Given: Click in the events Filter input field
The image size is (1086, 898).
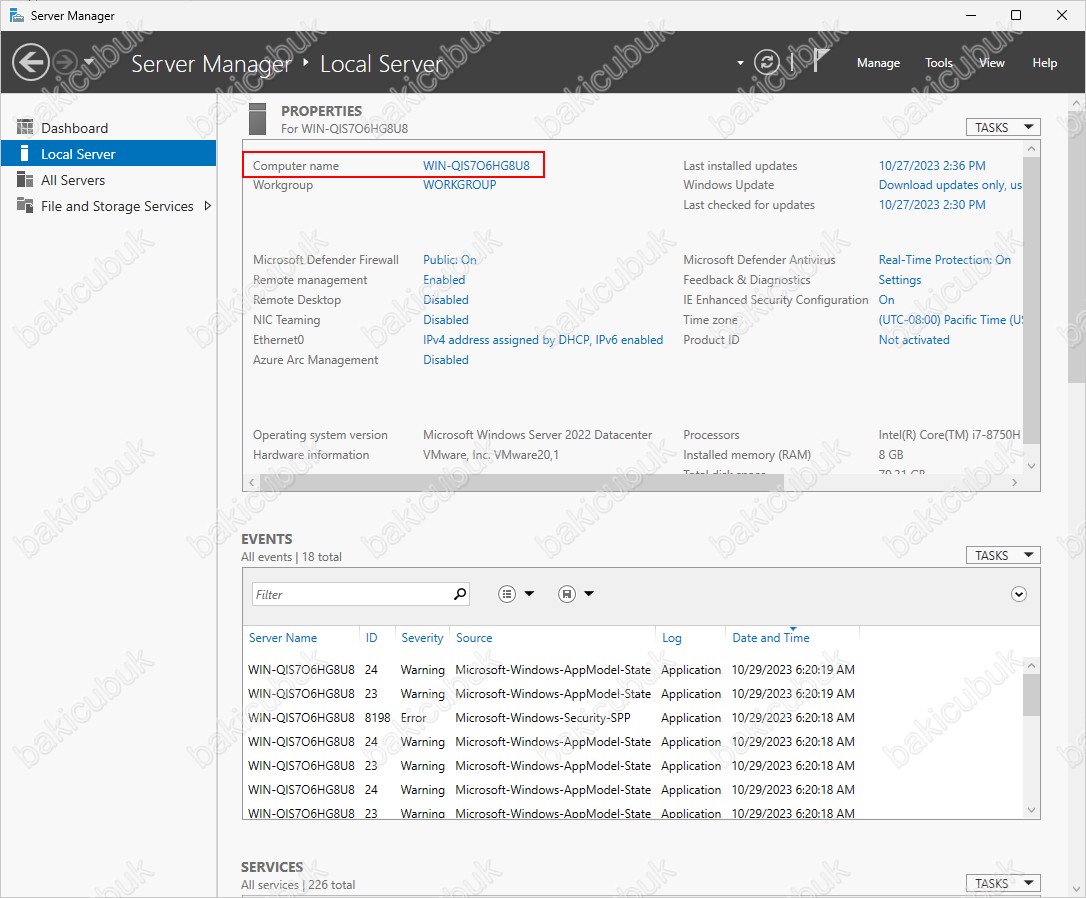Looking at the screenshot, I should coord(350,594).
